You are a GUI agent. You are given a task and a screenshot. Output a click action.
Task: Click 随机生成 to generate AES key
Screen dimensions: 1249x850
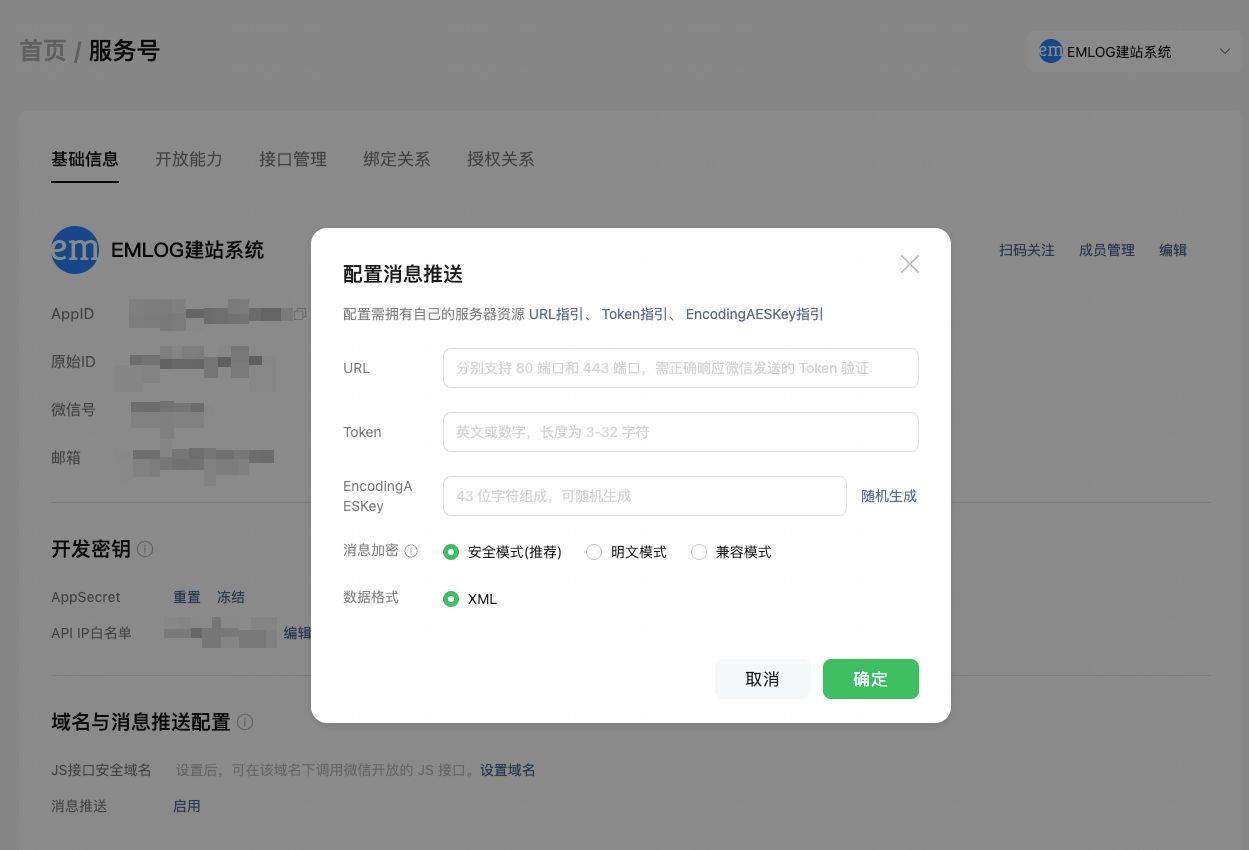click(889, 496)
